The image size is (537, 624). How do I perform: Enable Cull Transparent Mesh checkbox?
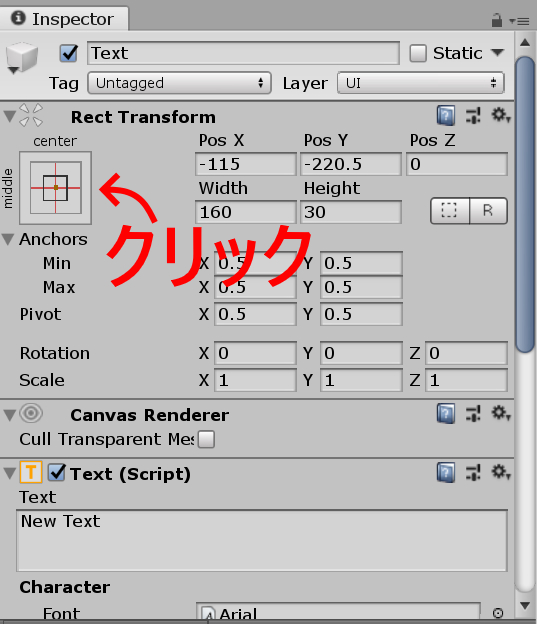tap(206, 439)
